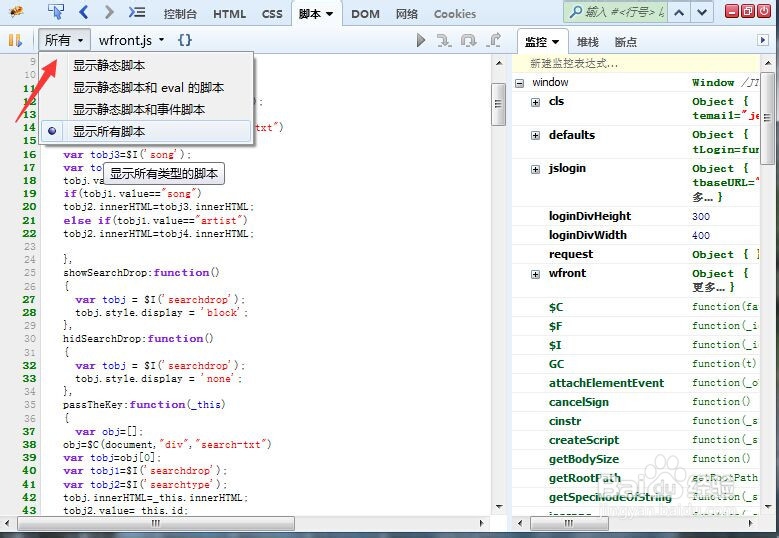
Task: Collapse the window tree node
Action: [x=519, y=83]
